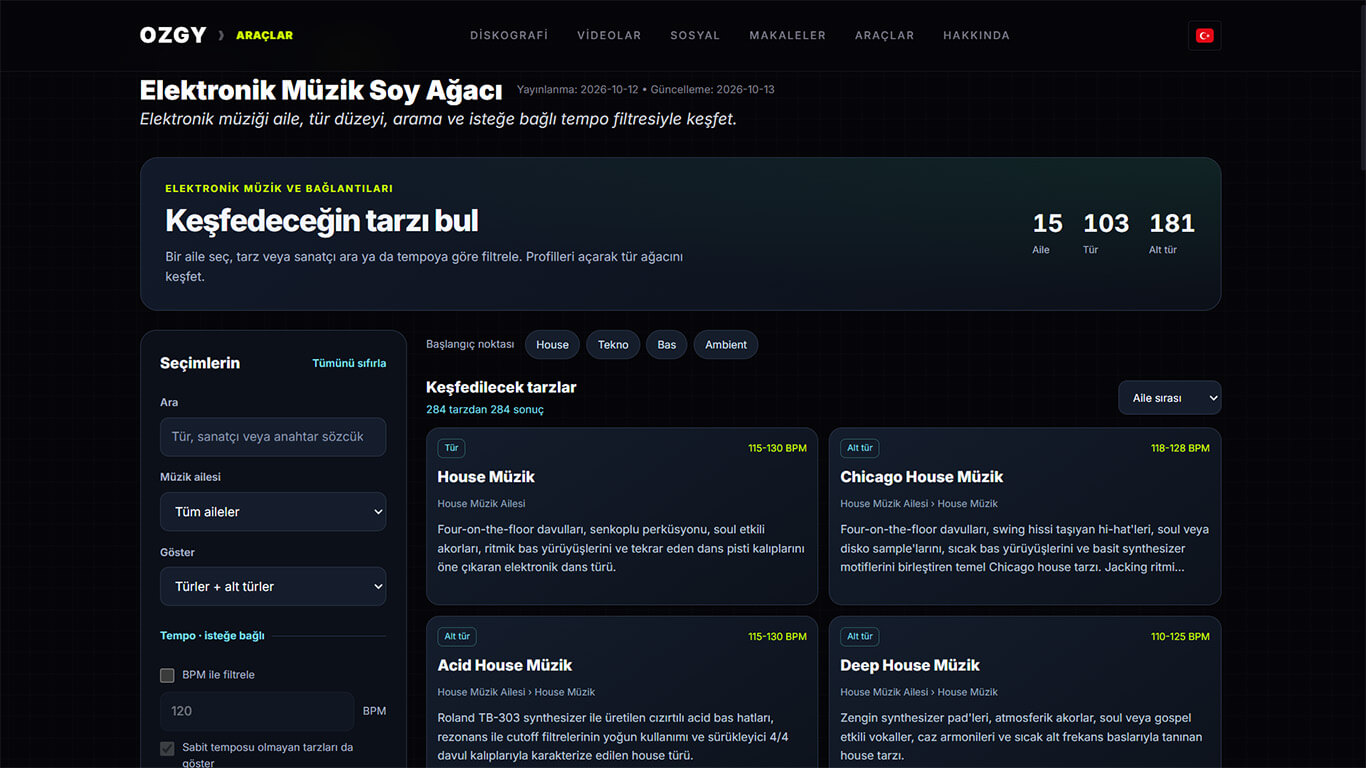This screenshot has width=1366, height=768.
Task: Click the 118-128 BPM tempo label
Action: point(1180,448)
